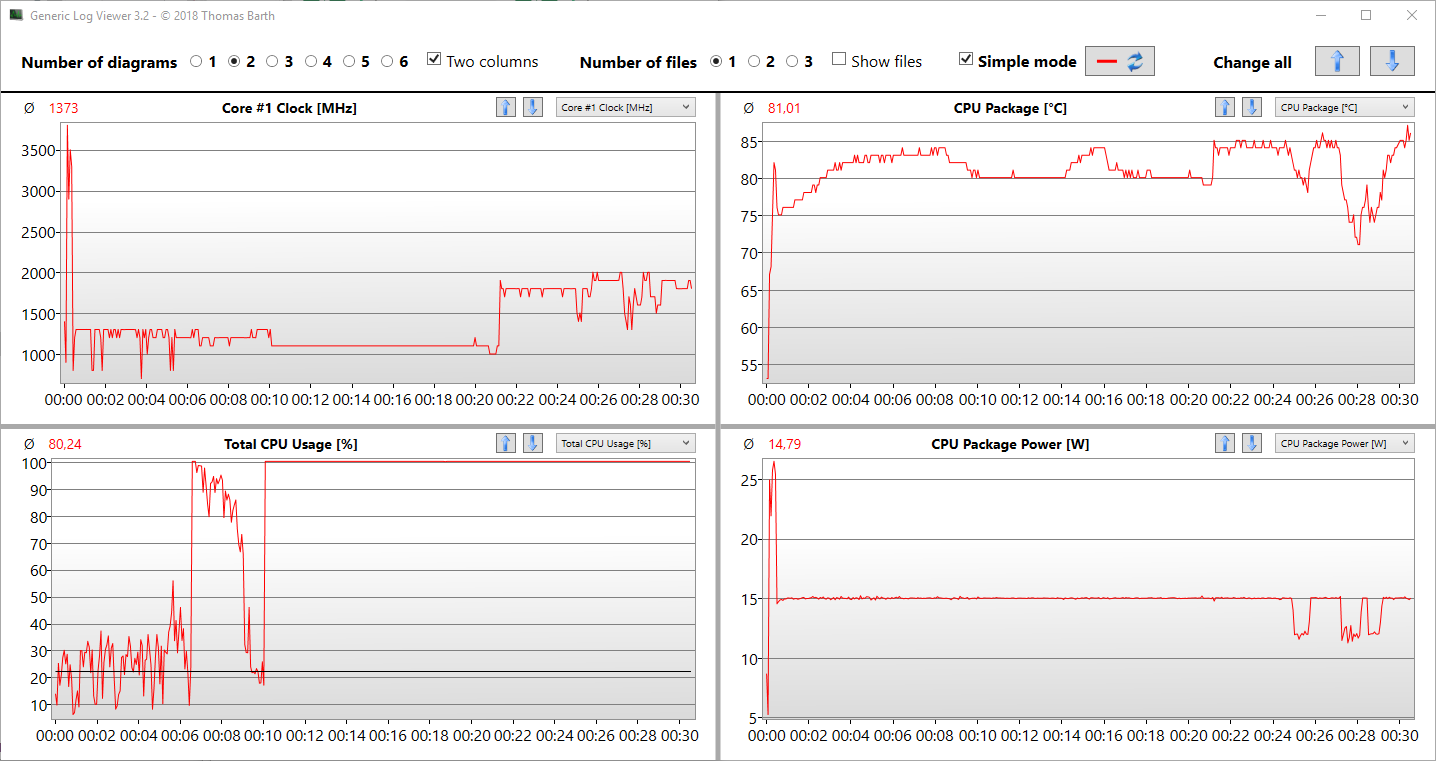This screenshot has width=1436, height=761.
Task: Click the average value 81,01
Action: [x=784, y=108]
